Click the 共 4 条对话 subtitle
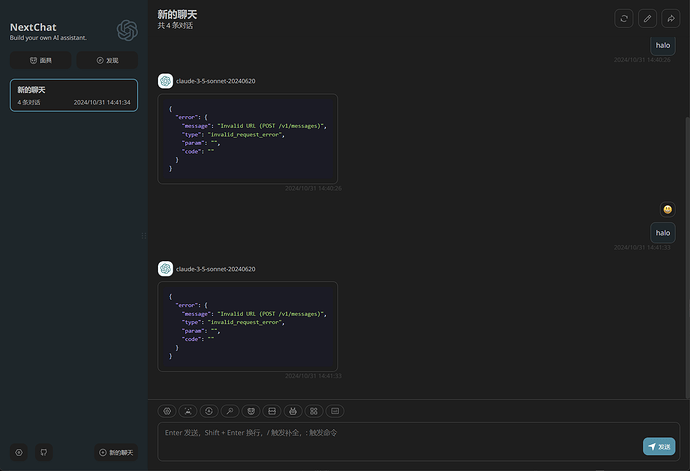 pos(175,26)
